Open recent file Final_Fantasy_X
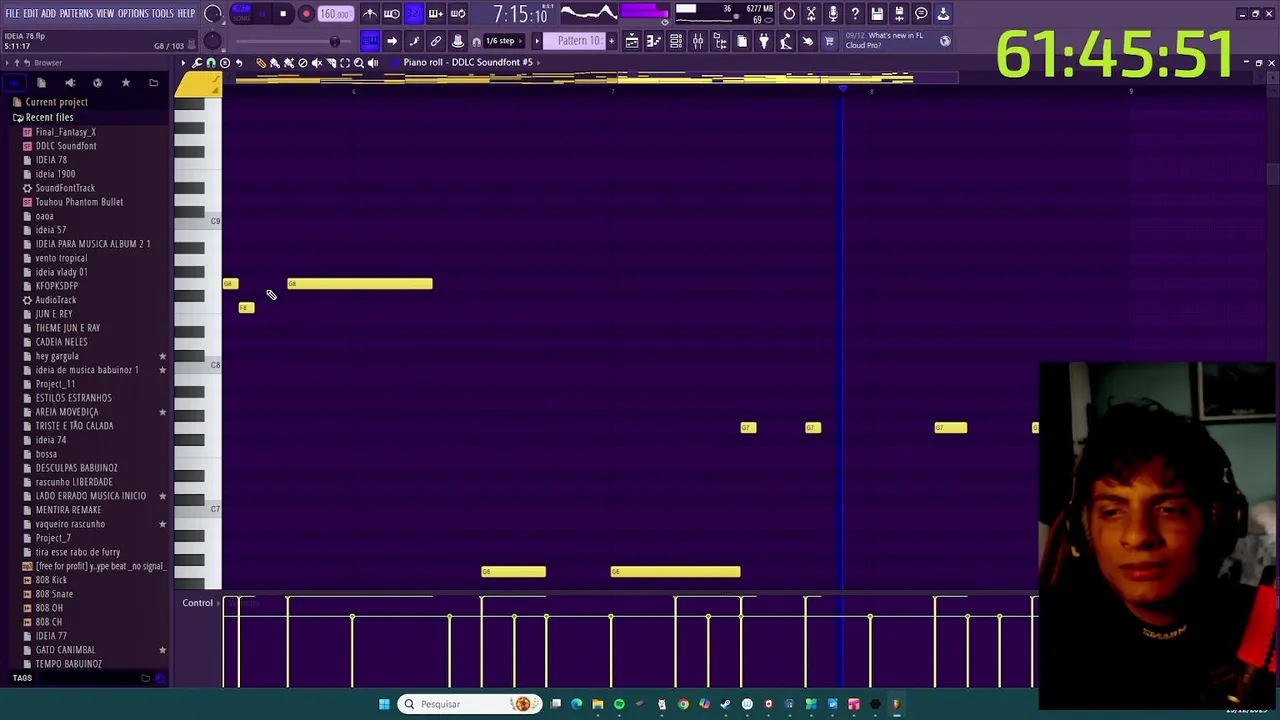Image resolution: width=1280 pixels, height=720 pixels. [x=66, y=132]
